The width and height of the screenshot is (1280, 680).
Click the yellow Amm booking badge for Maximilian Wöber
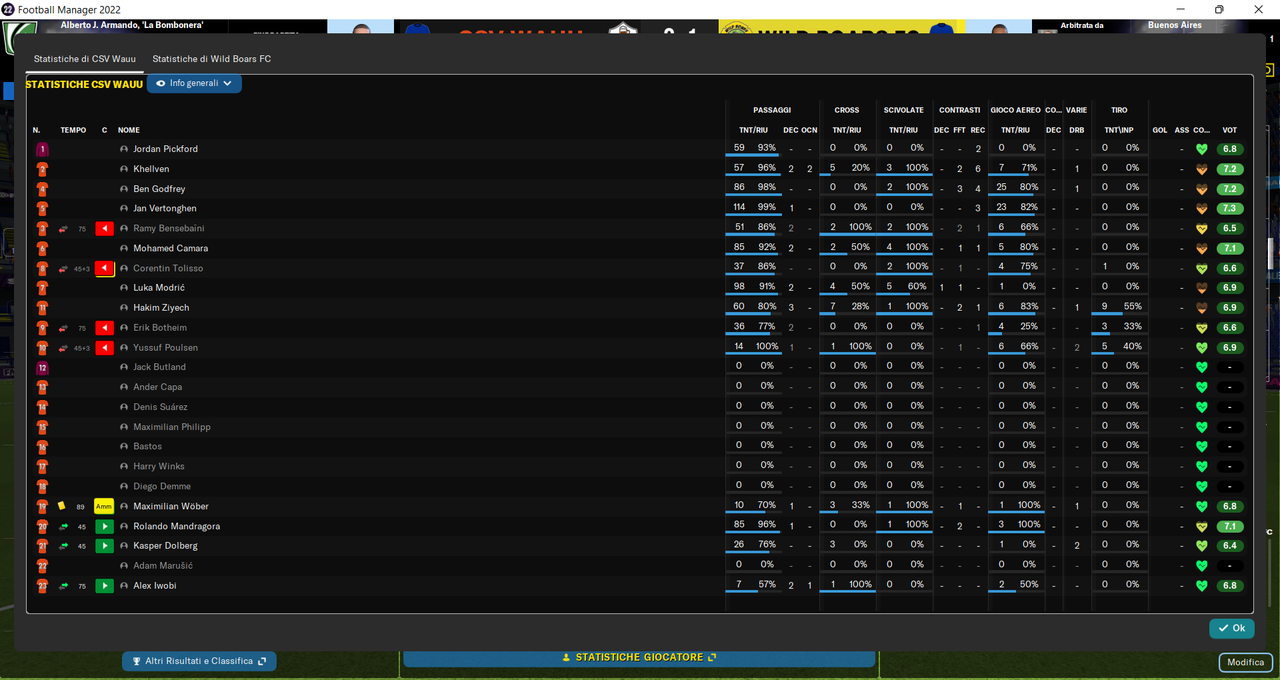tap(104, 507)
